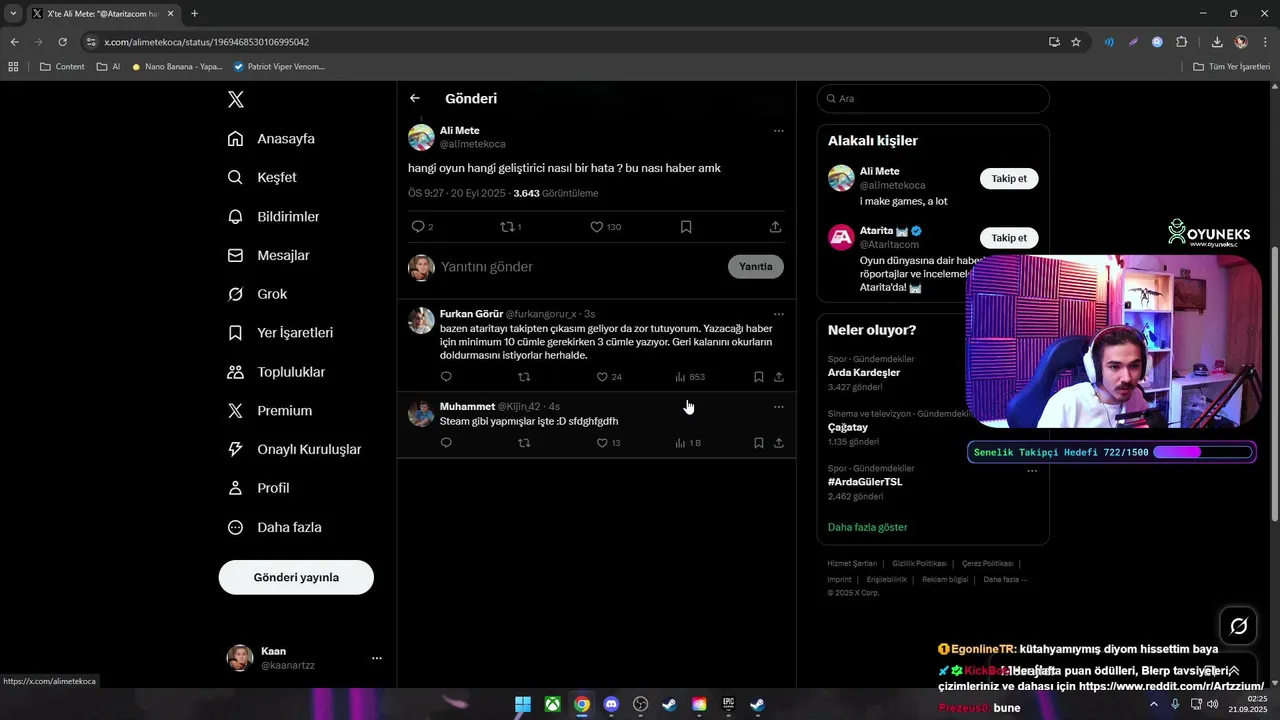
Task: Like Muhammet's reply with 13 likes
Action: 609,443
